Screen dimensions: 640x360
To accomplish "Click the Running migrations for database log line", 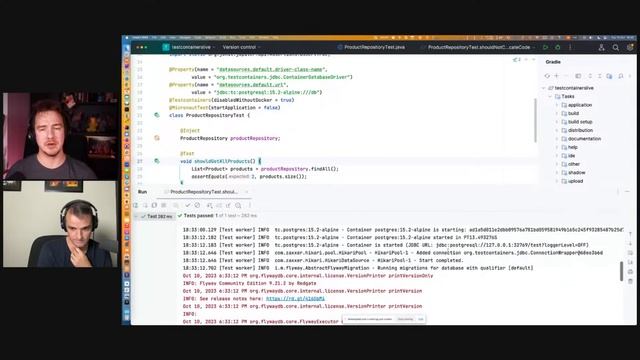I will click(x=358, y=268).
